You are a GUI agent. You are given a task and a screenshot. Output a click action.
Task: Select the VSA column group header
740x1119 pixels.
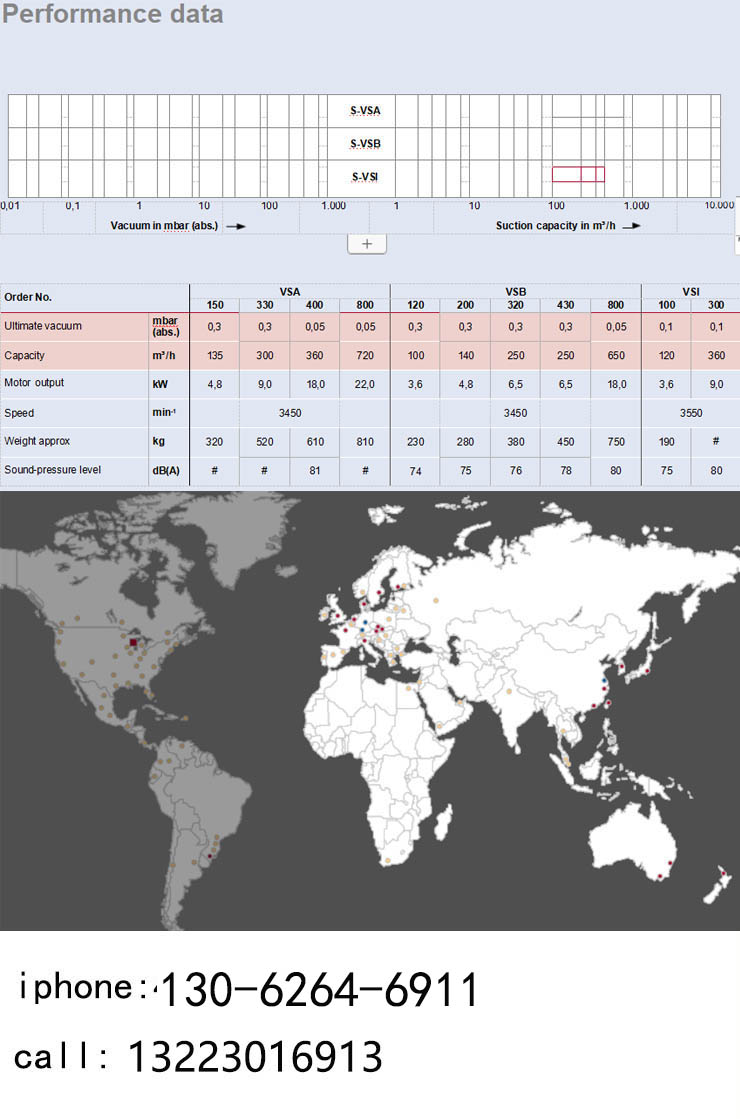coord(289,291)
